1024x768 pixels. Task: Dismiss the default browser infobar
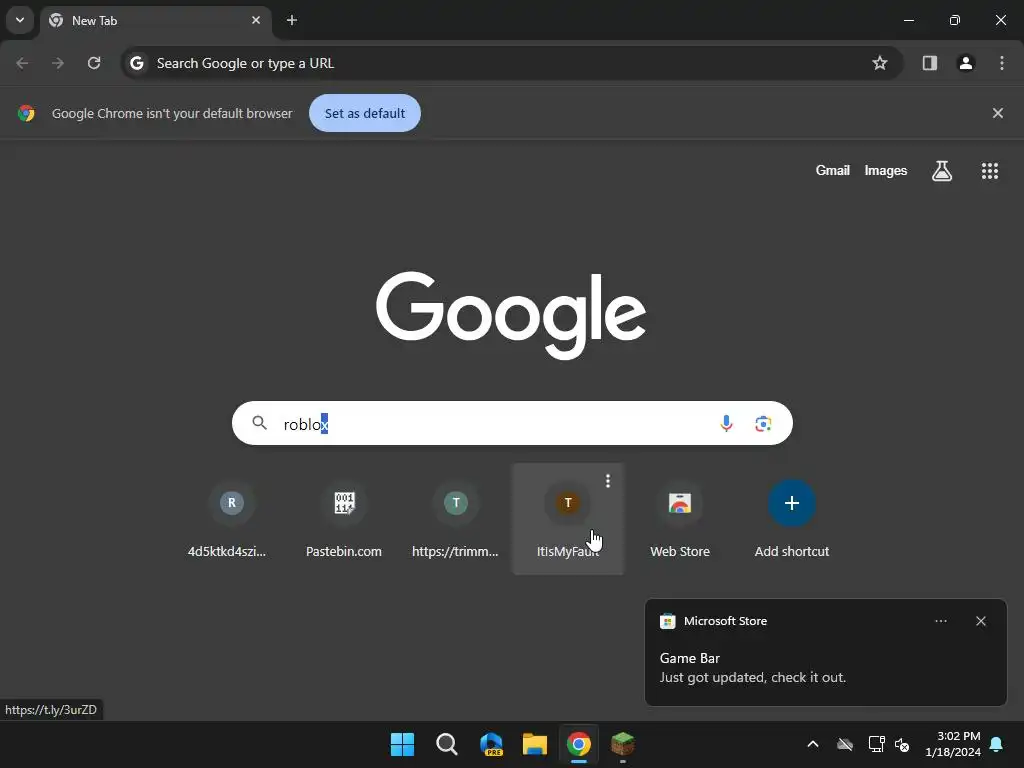997,114
